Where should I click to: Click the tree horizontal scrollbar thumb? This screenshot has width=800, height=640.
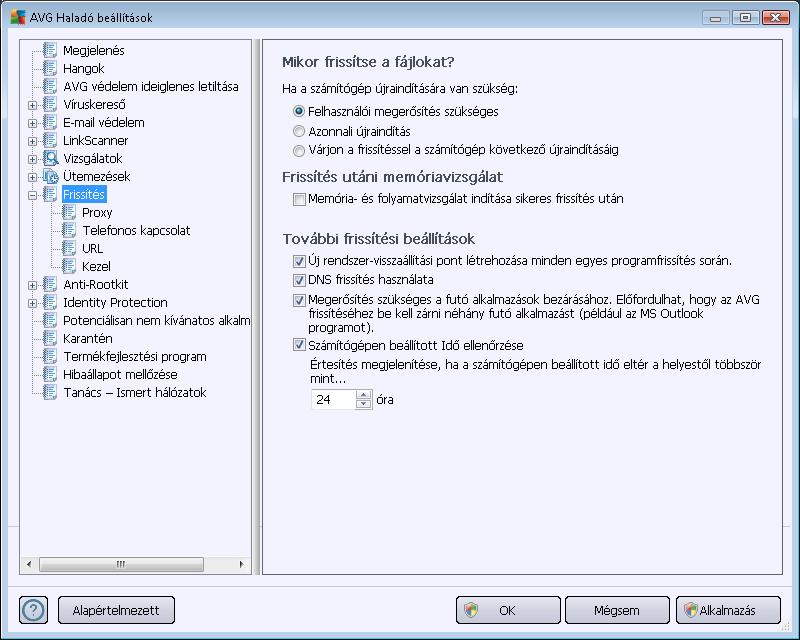point(121,564)
